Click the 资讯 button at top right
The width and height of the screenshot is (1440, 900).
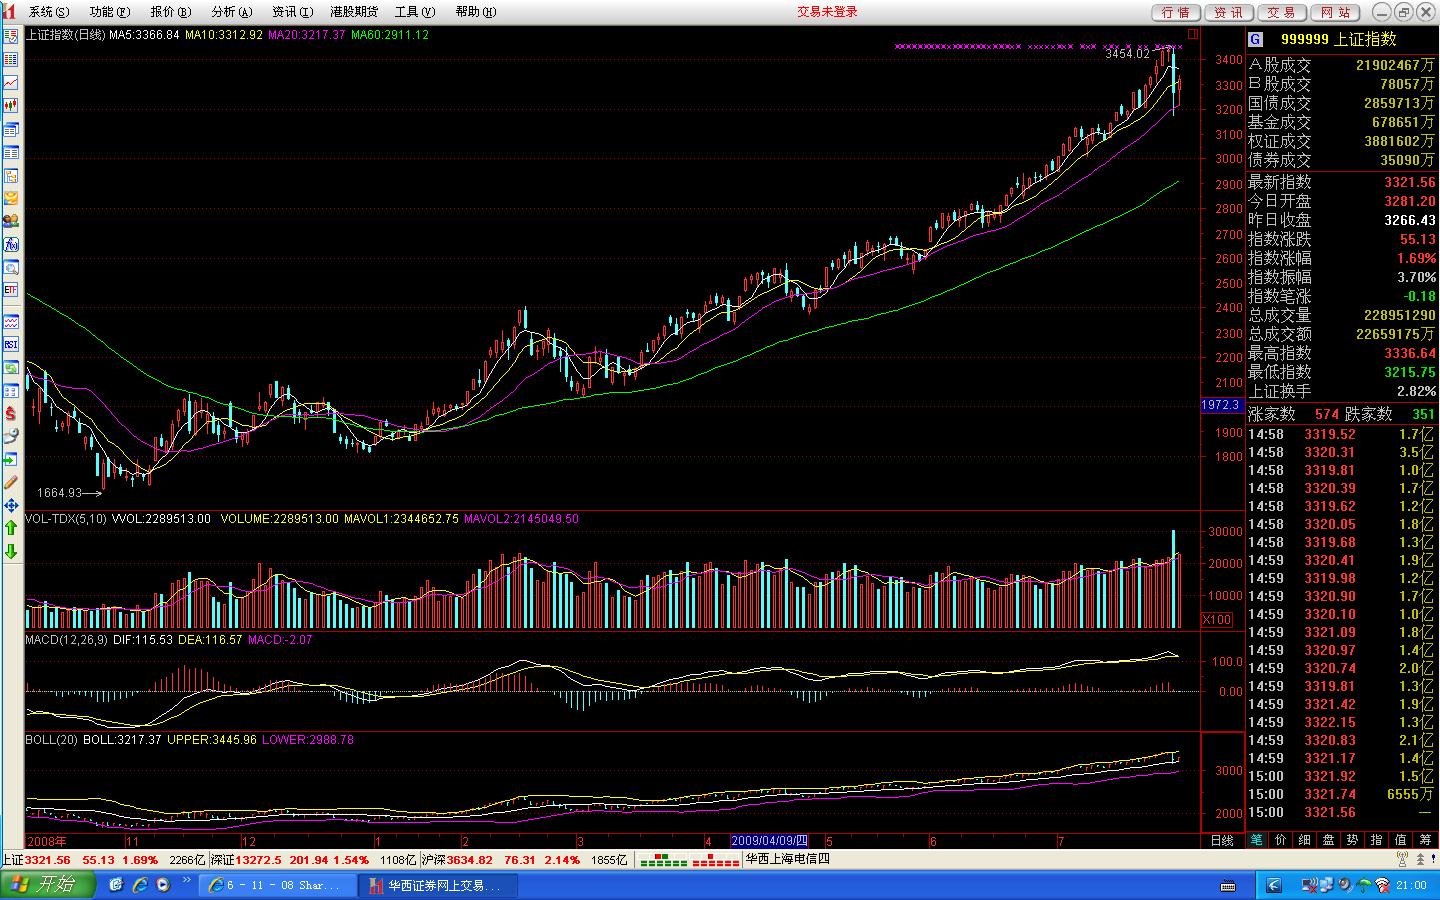[1229, 12]
